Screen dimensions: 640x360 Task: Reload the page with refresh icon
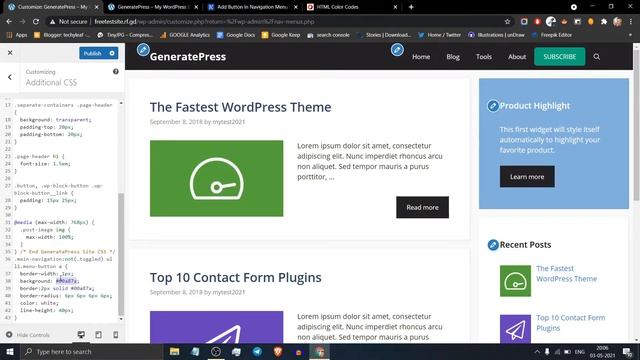36,22
